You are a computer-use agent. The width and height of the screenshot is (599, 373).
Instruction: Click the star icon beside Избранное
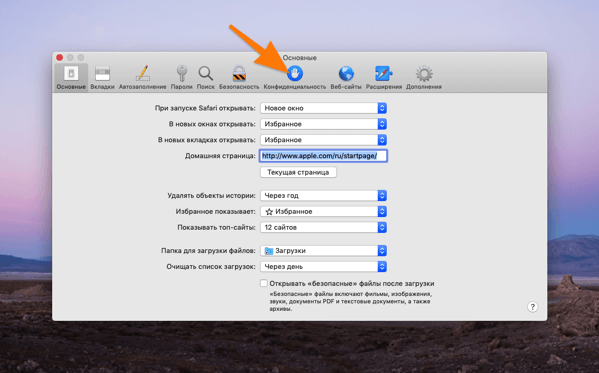pyautogui.click(x=269, y=211)
